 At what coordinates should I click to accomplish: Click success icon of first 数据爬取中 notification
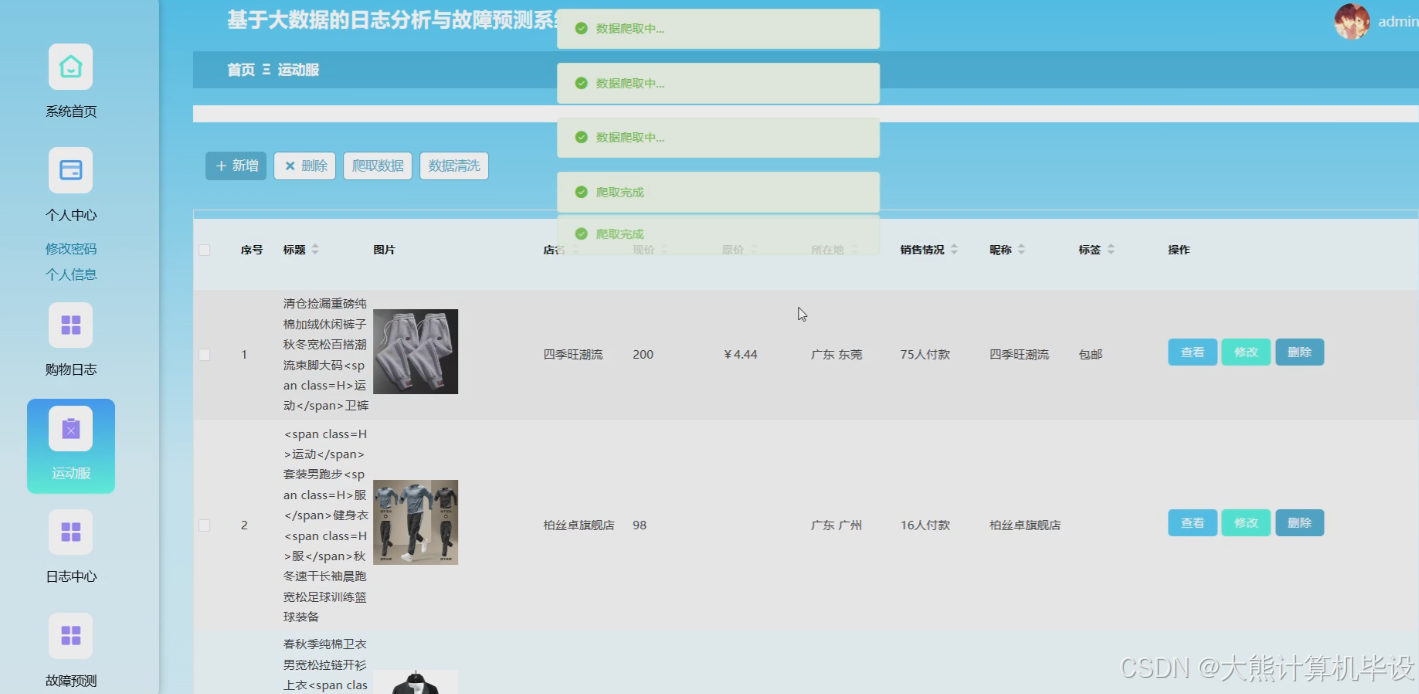tap(581, 29)
